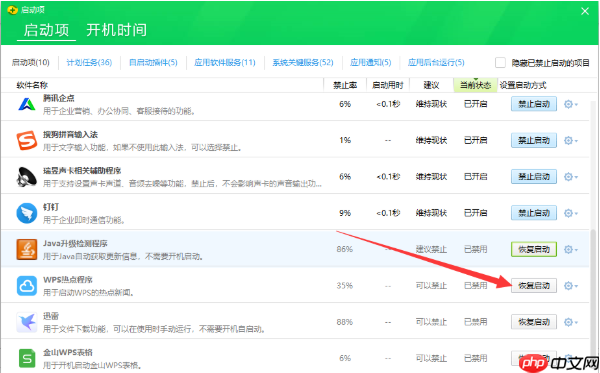
Task: Close the 启动项 window
Action: point(585,11)
